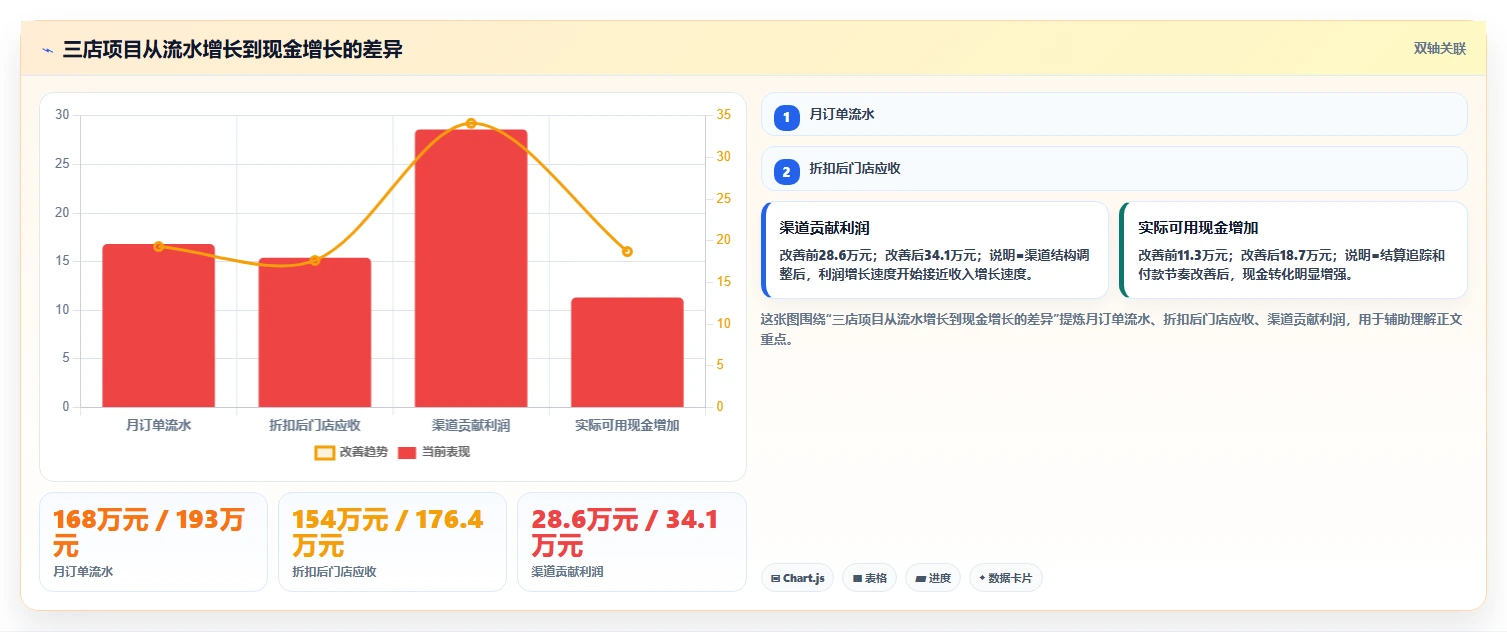Click the lightning icon beside the title
The image size is (1507, 632).
point(48,50)
